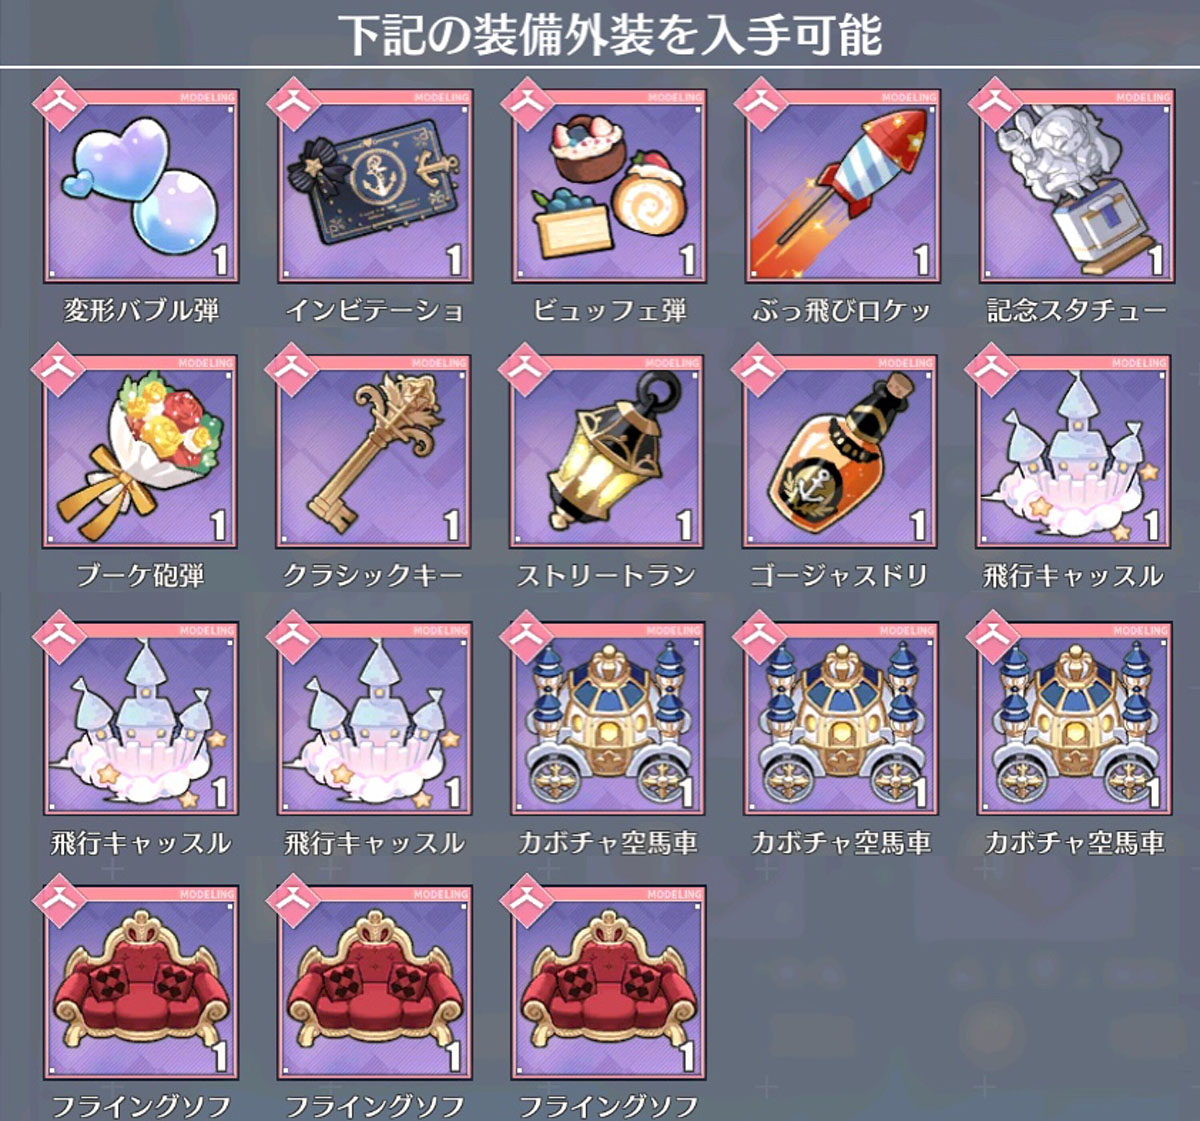This screenshot has height=1121, width=1200.
Task: Select the middle カボチャ空馬車 carriage
Action: [842, 719]
